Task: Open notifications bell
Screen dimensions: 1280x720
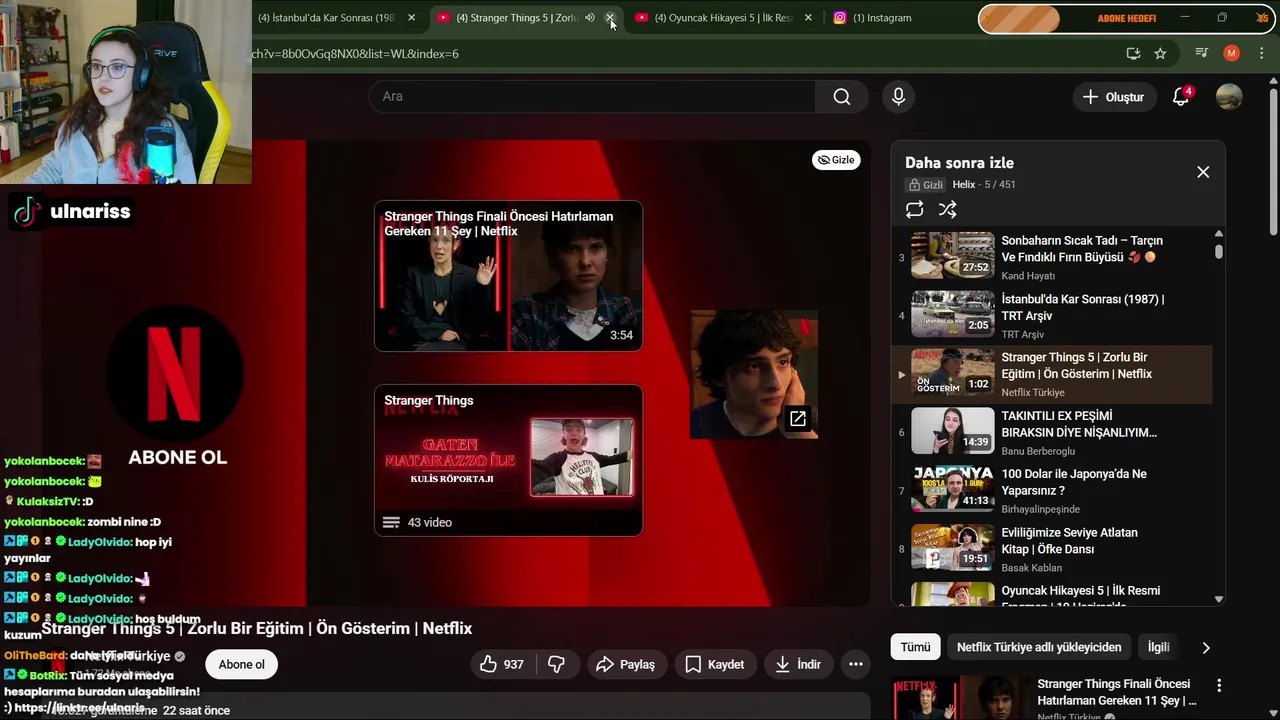Action: coord(1181,97)
